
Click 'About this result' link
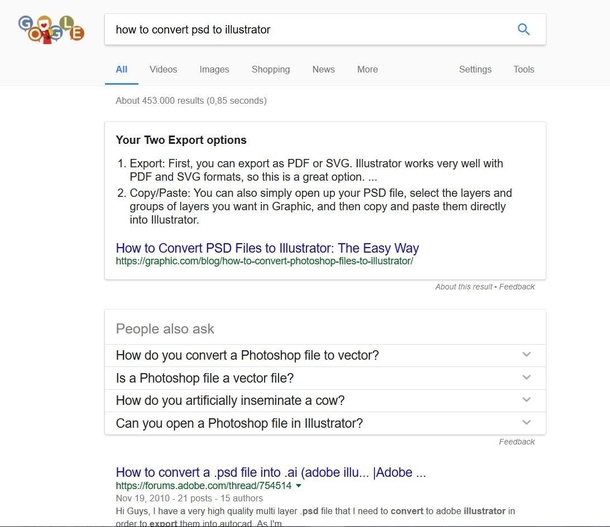[x=463, y=287]
